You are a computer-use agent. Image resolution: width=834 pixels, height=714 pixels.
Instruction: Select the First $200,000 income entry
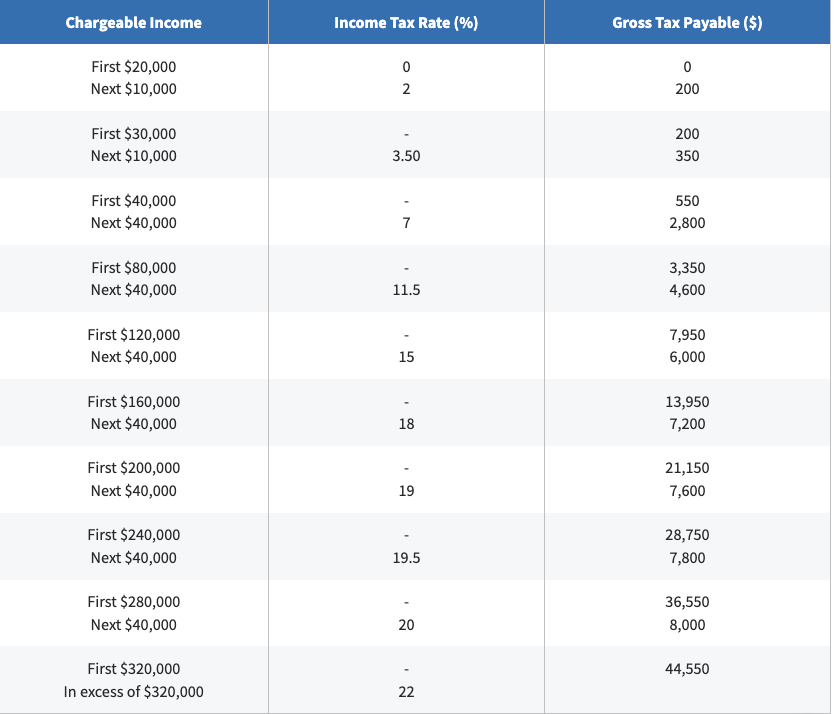tap(134, 468)
